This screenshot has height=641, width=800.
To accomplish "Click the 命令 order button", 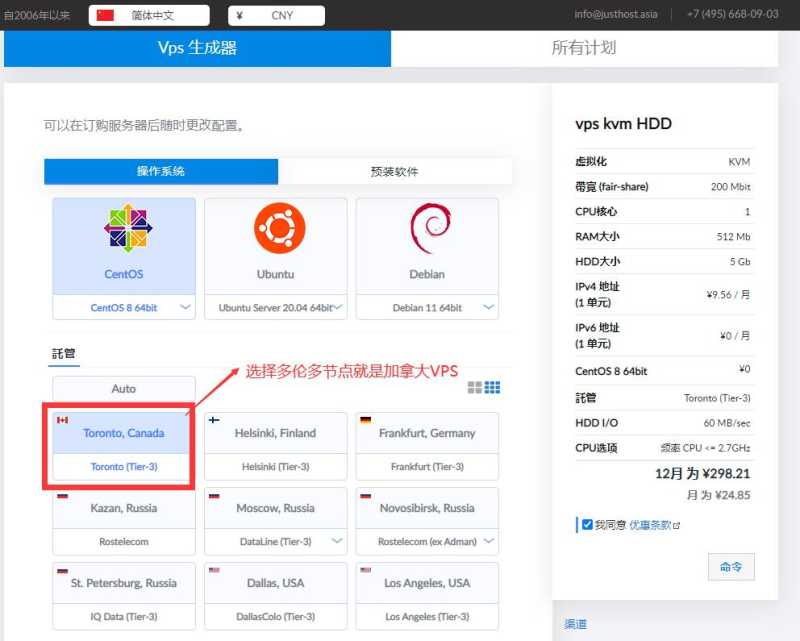I will tap(731, 566).
